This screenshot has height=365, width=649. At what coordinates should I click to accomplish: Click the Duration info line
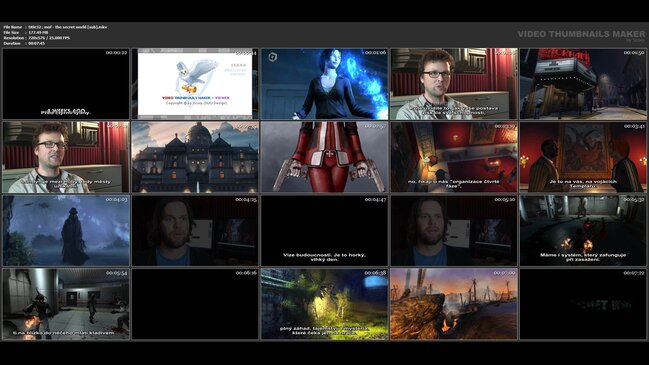point(24,43)
